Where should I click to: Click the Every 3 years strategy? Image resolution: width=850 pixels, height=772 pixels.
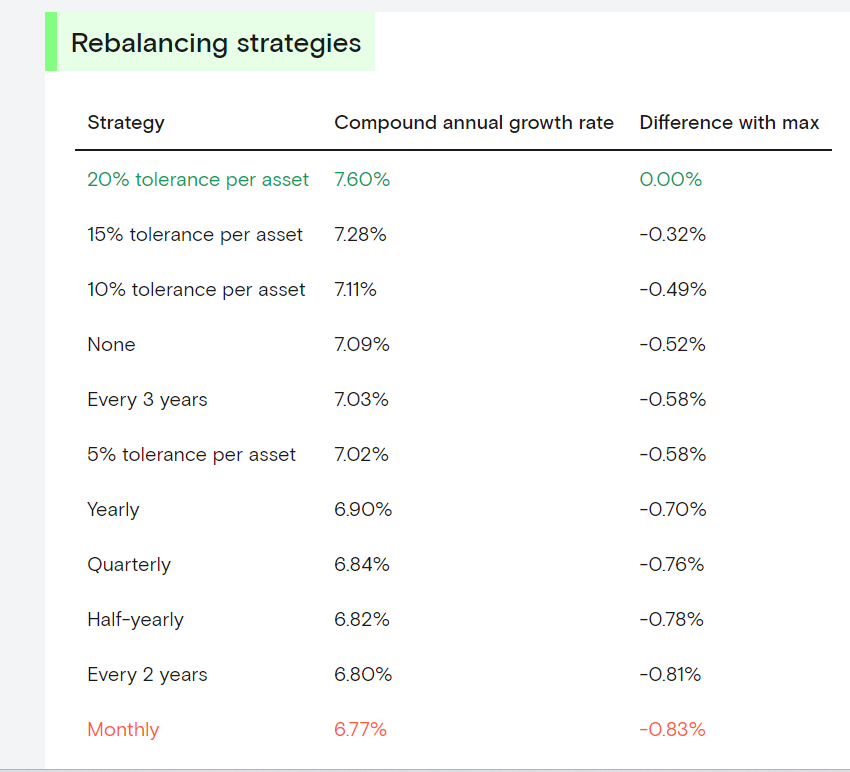click(147, 400)
